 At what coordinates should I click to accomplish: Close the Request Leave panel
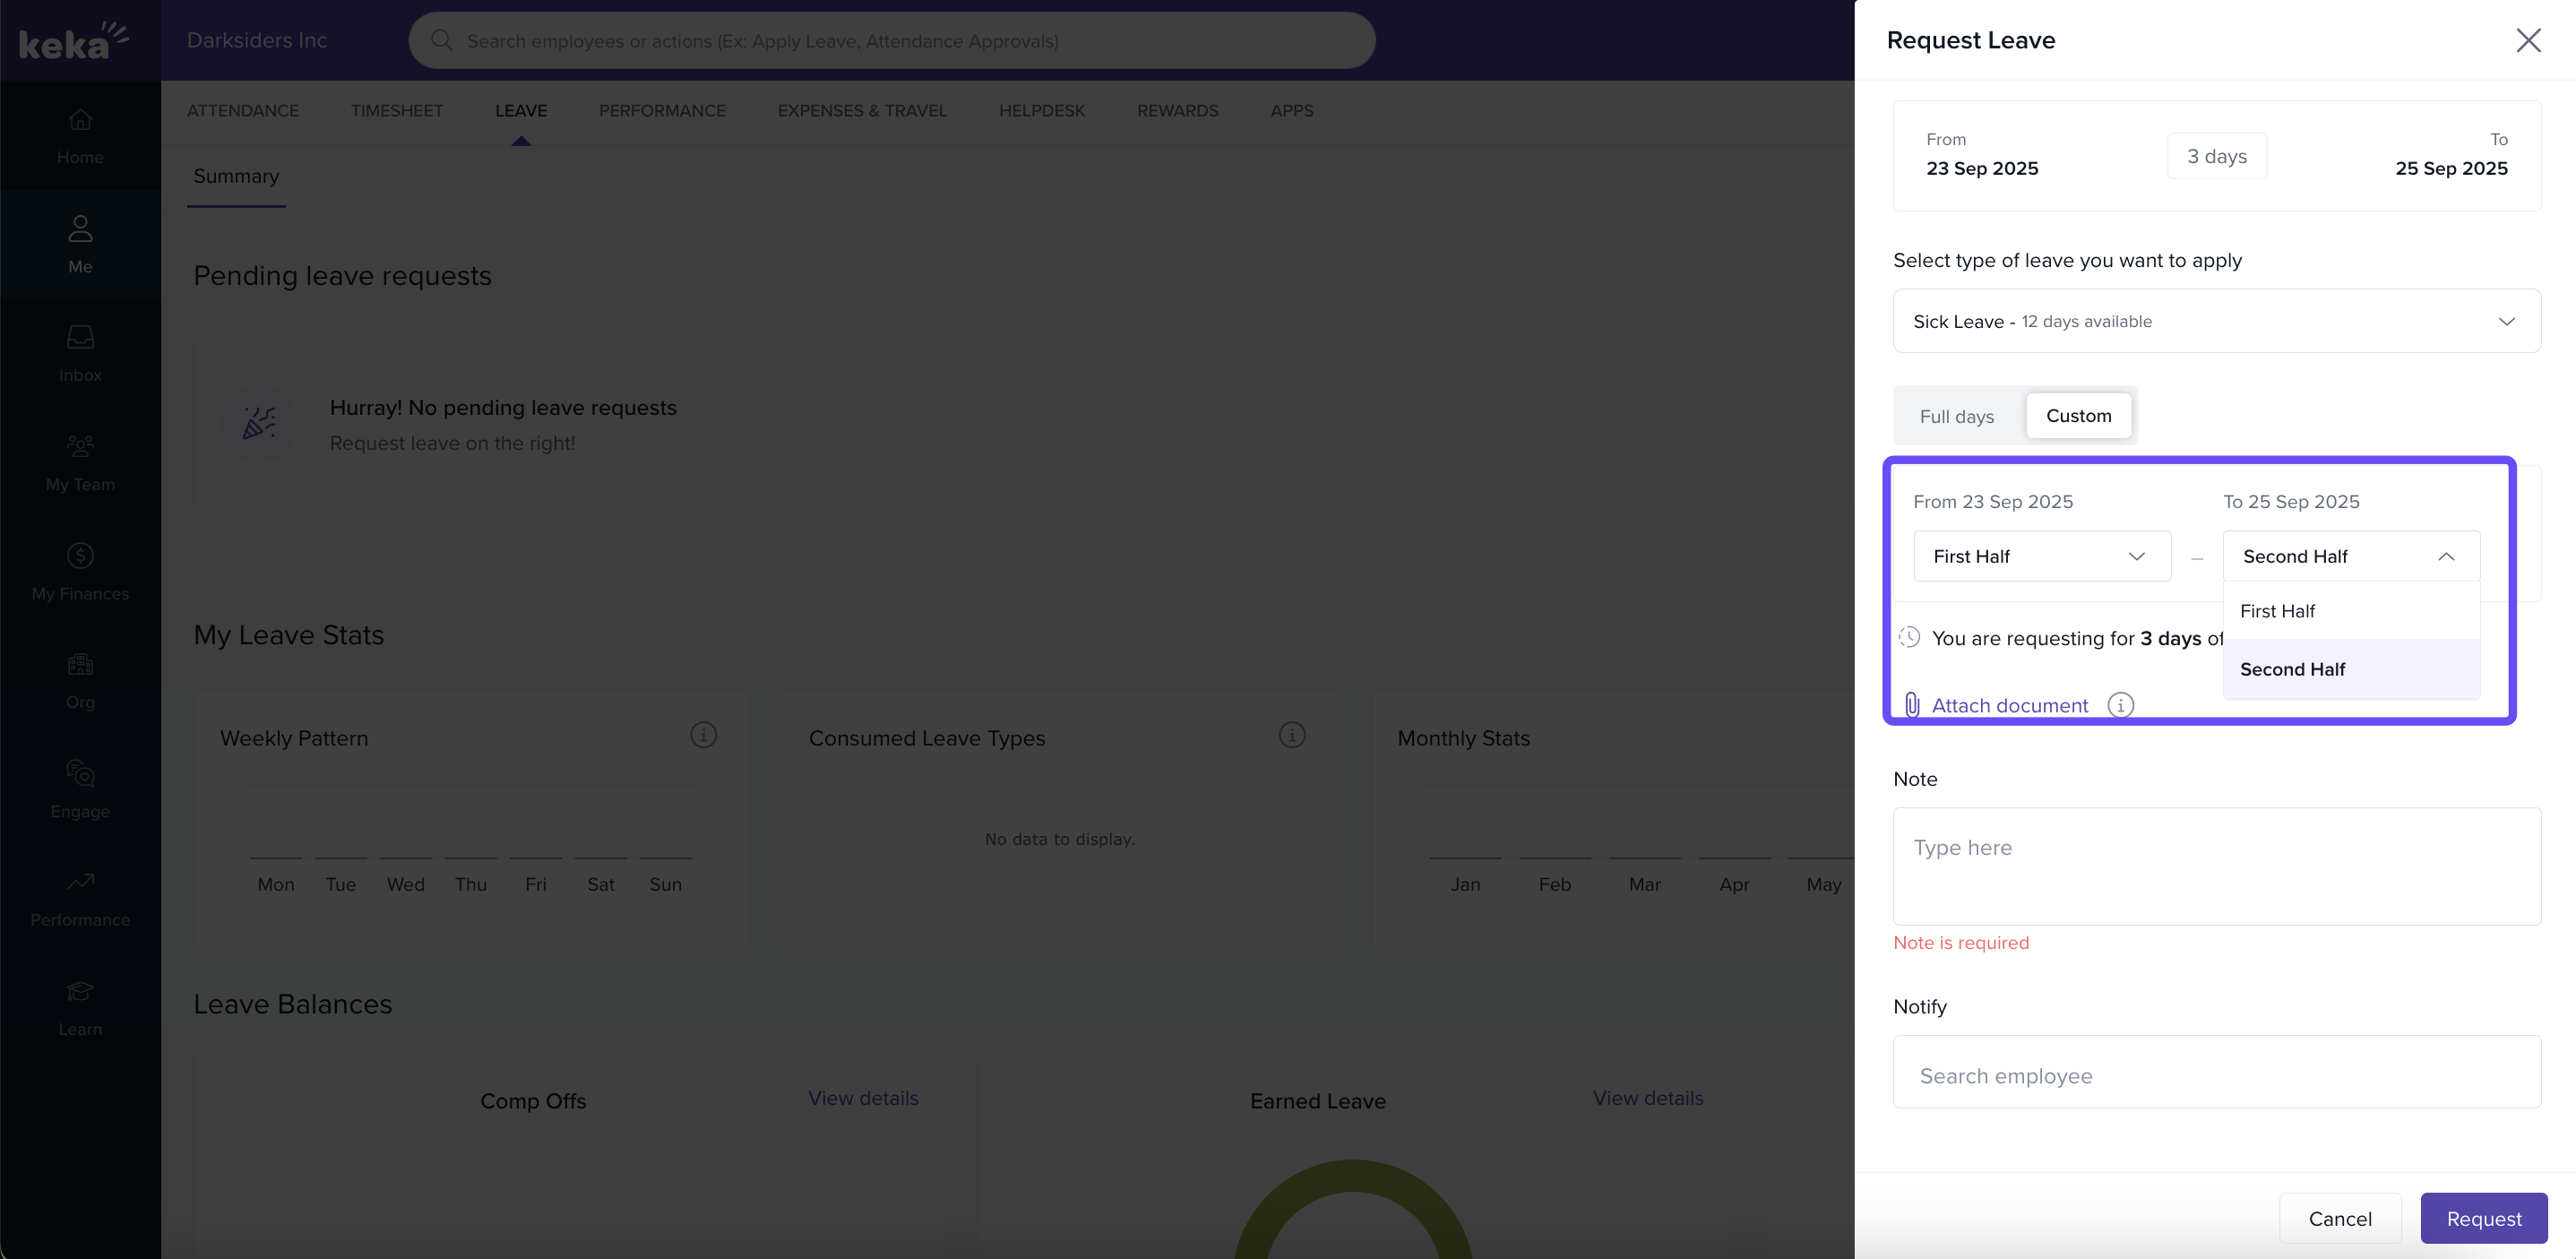click(x=2527, y=40)
